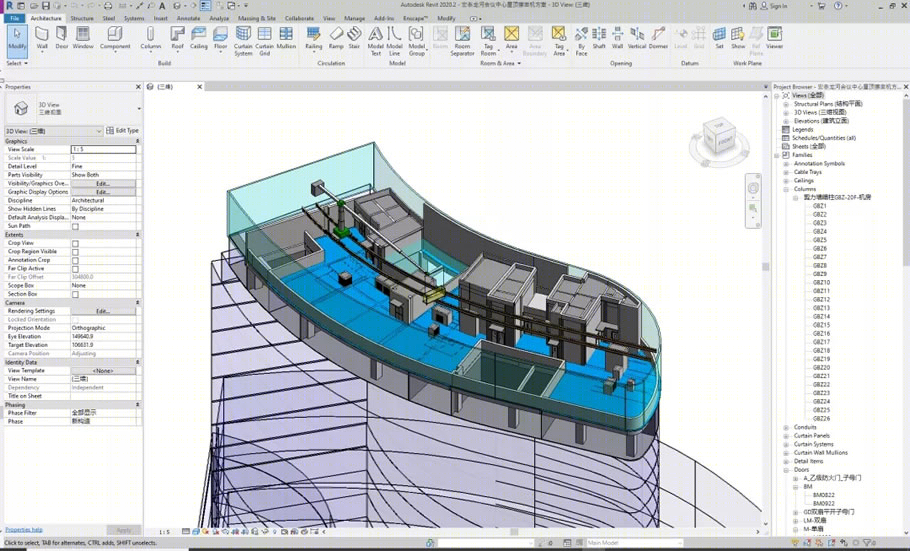Select the Area tool in Room & Area
The width and height of the screenshot is (910, 551).
(511, 39)
